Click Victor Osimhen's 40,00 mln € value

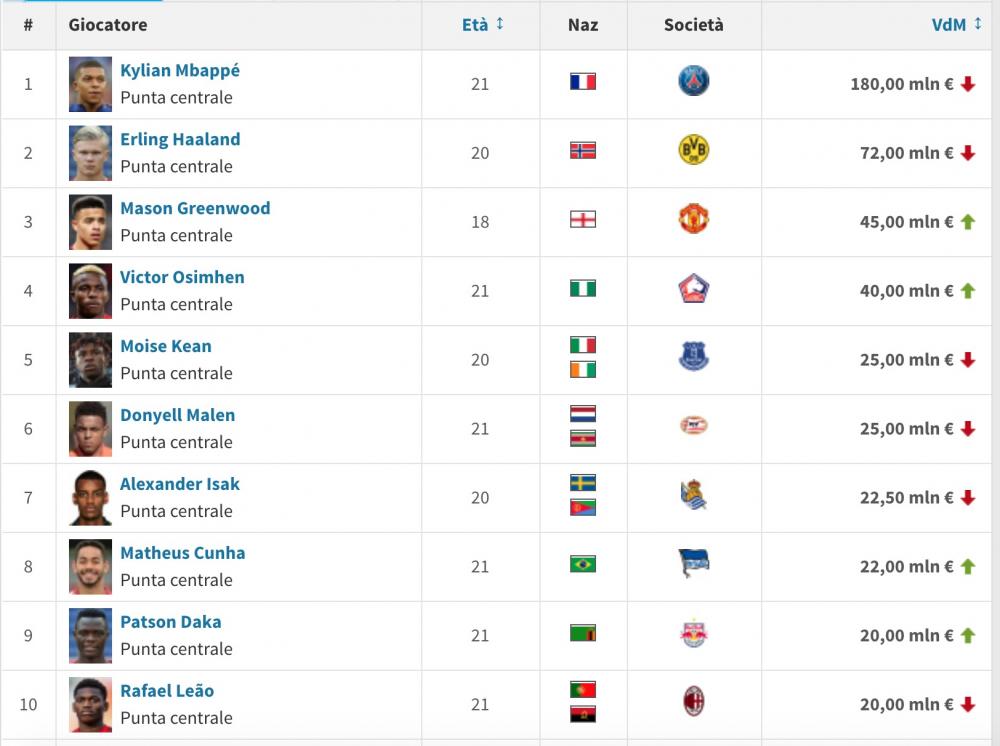point(906,291)
